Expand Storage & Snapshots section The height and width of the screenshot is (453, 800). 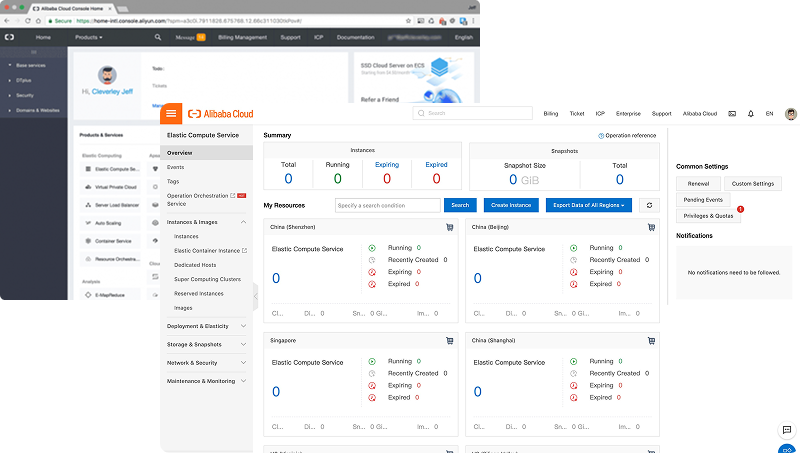point(243,344)
